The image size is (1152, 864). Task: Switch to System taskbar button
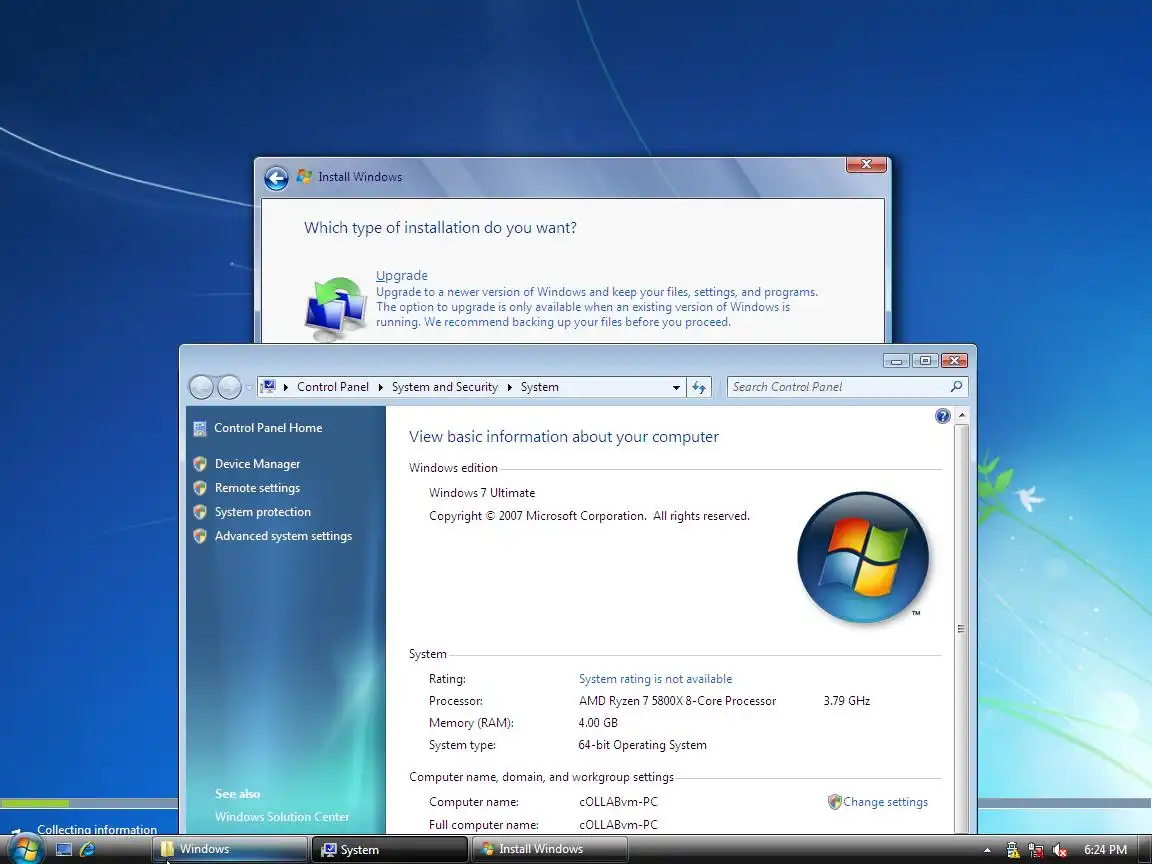tap(389, 849)
